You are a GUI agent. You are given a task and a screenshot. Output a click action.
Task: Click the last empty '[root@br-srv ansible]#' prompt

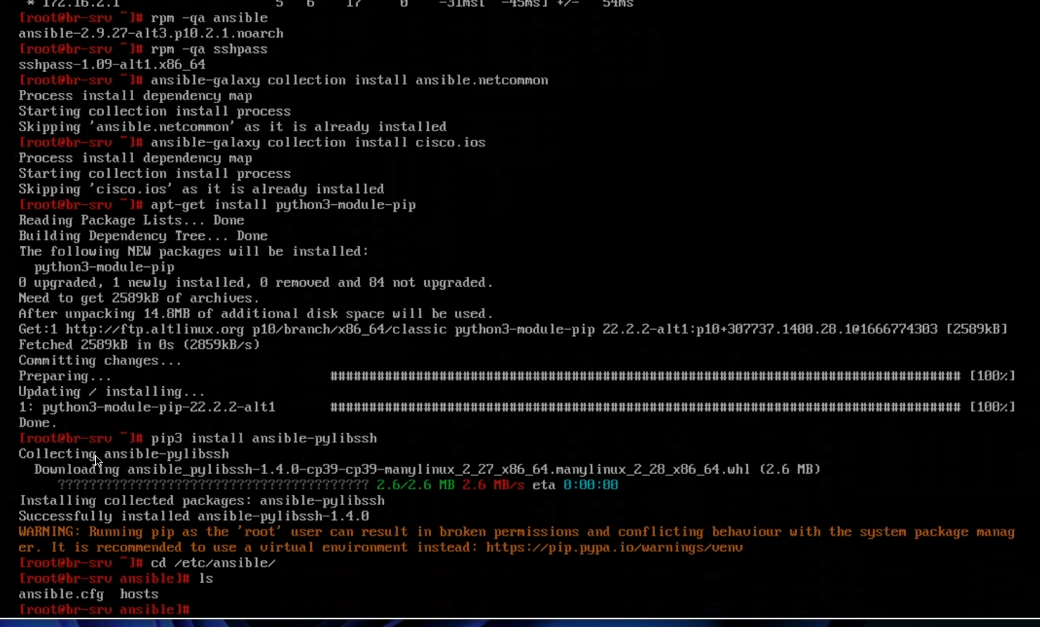click(x=104, y=610)
